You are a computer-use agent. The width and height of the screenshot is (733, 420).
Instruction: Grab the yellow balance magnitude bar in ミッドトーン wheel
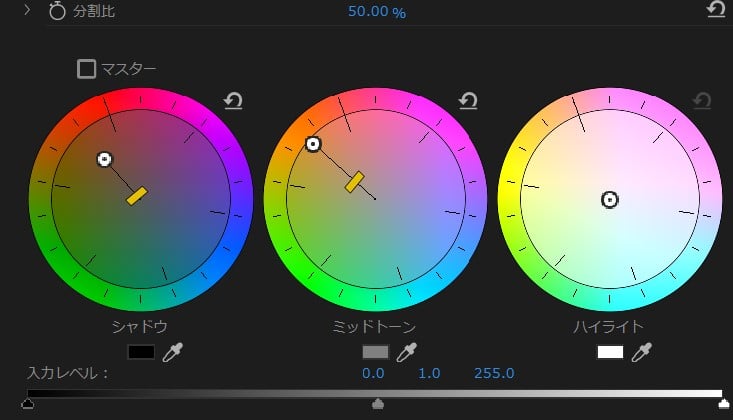pyautogui.click(x=354, y=182)
